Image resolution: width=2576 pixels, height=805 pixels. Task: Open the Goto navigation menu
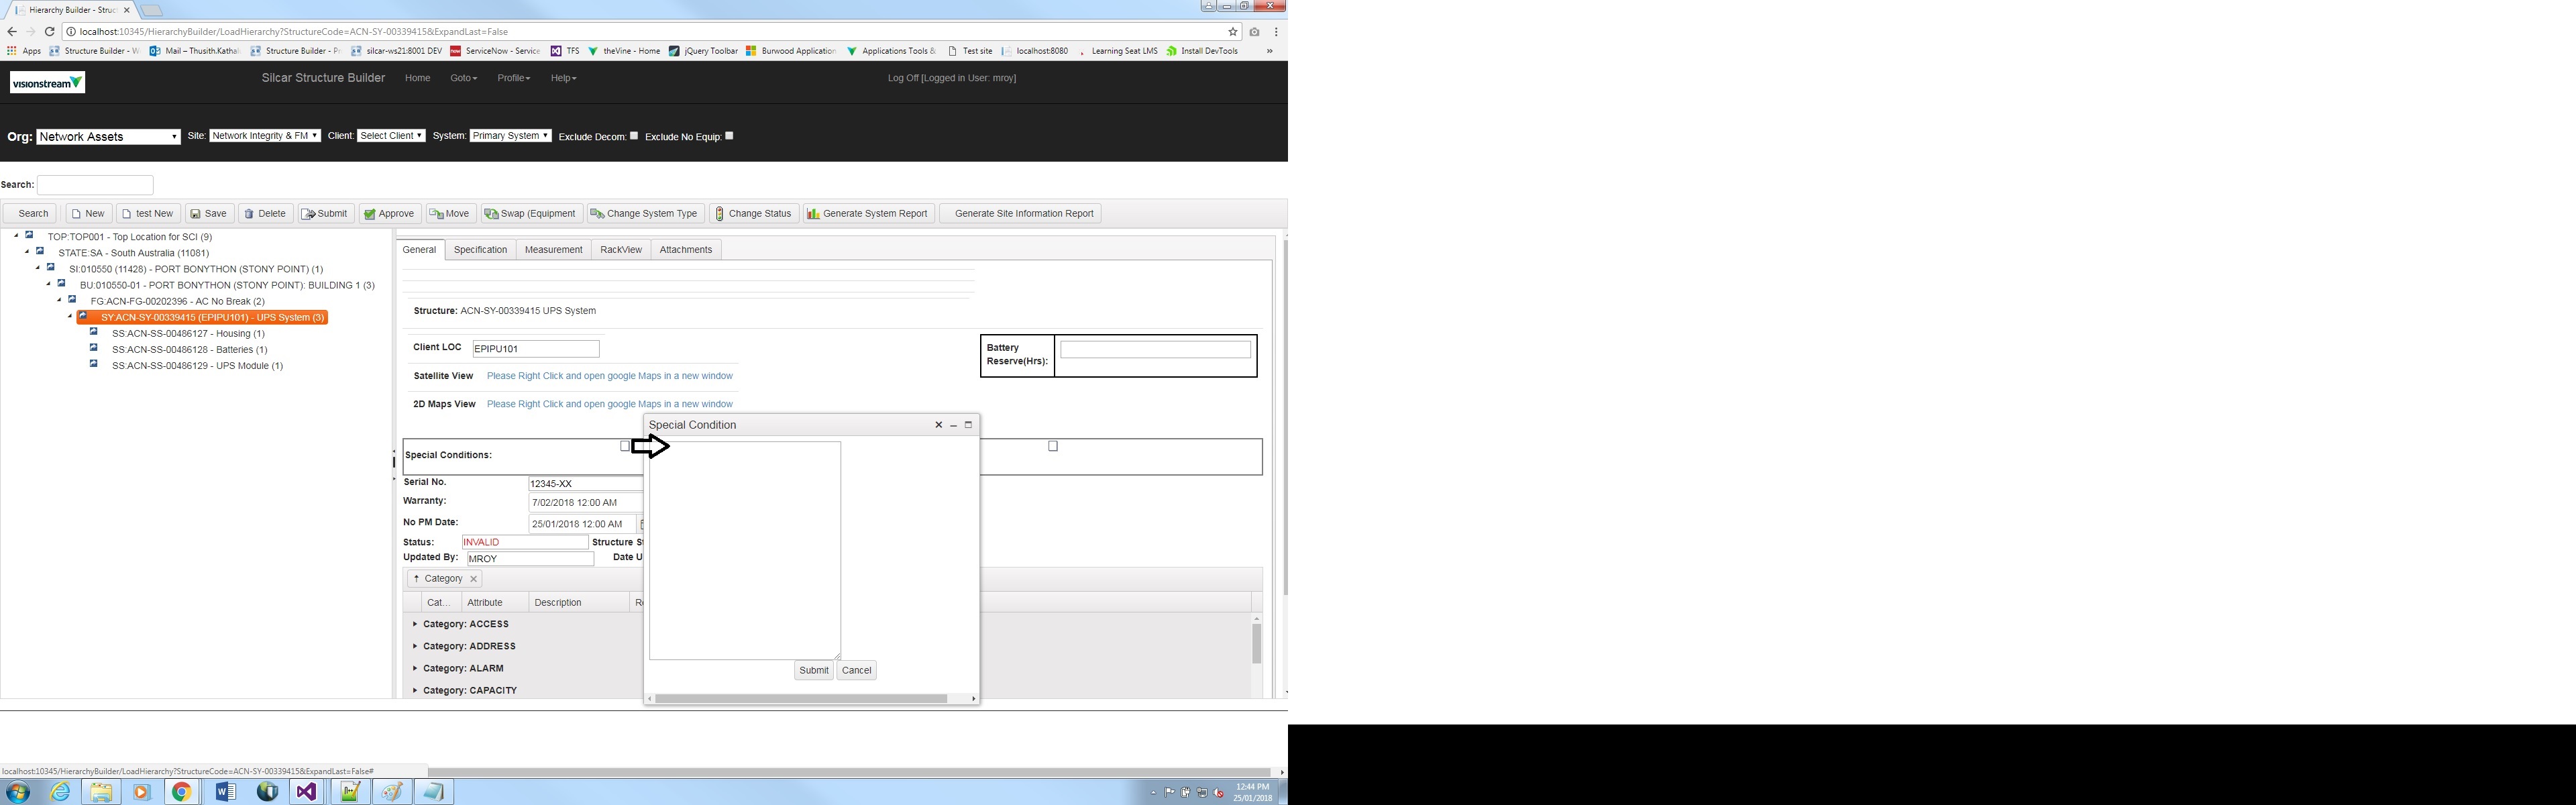tap(463, 78)
